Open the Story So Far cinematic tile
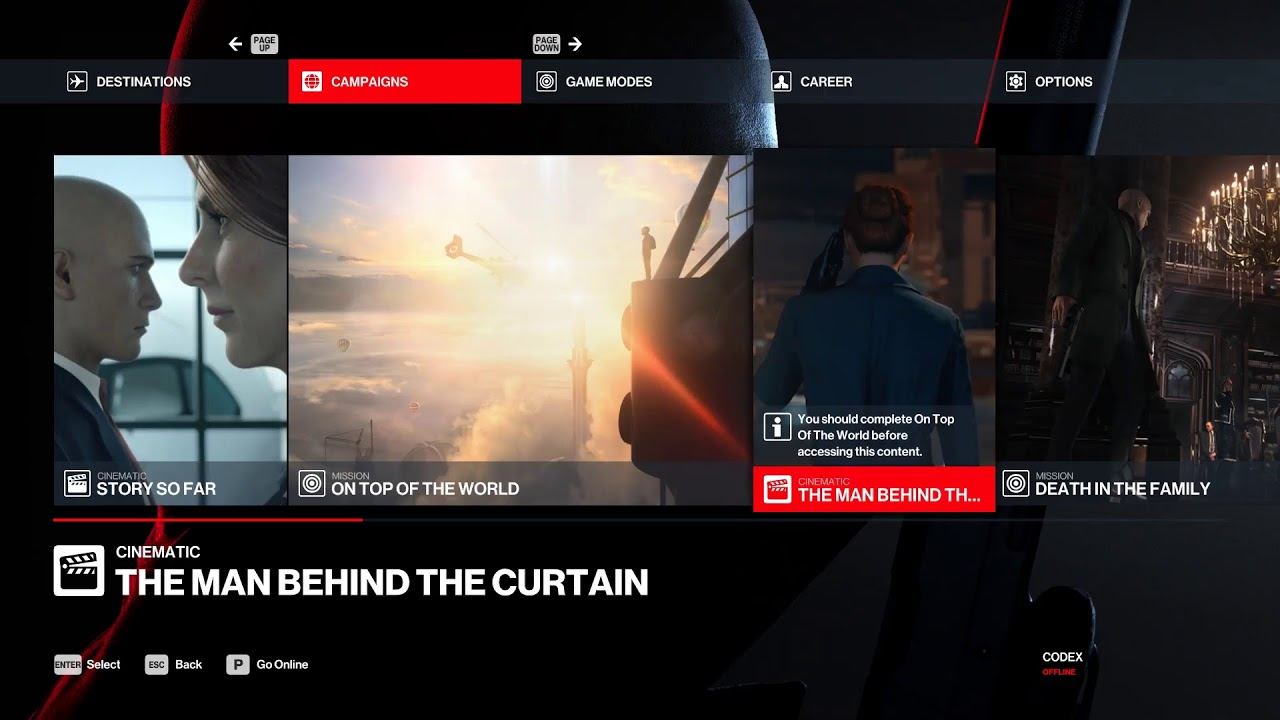The image size is (1280, 720). click(170, 330)
